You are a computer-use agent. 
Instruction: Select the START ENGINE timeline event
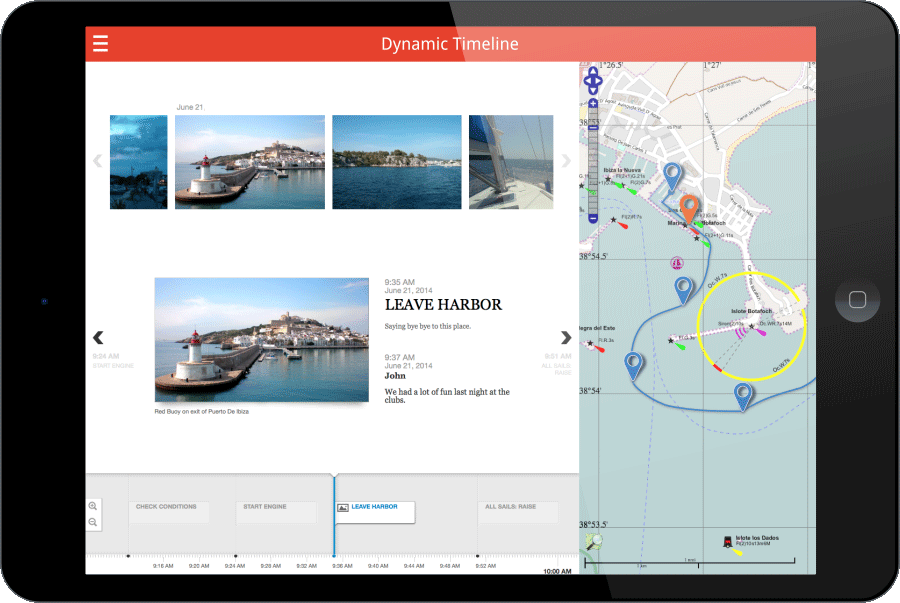(276, 512)
